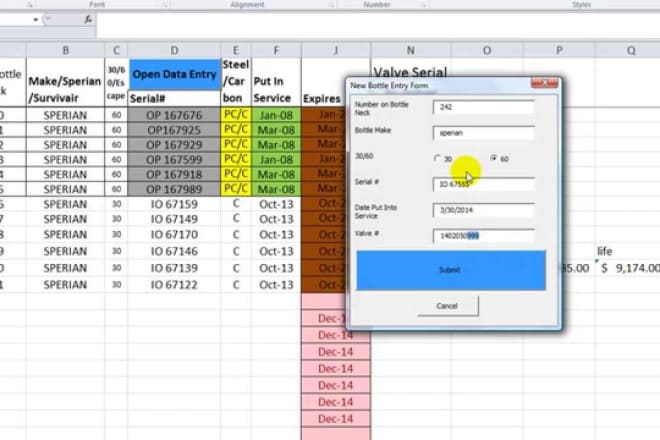
Task: Click the $ 9,174.00 cell
Action: [628, 268]
